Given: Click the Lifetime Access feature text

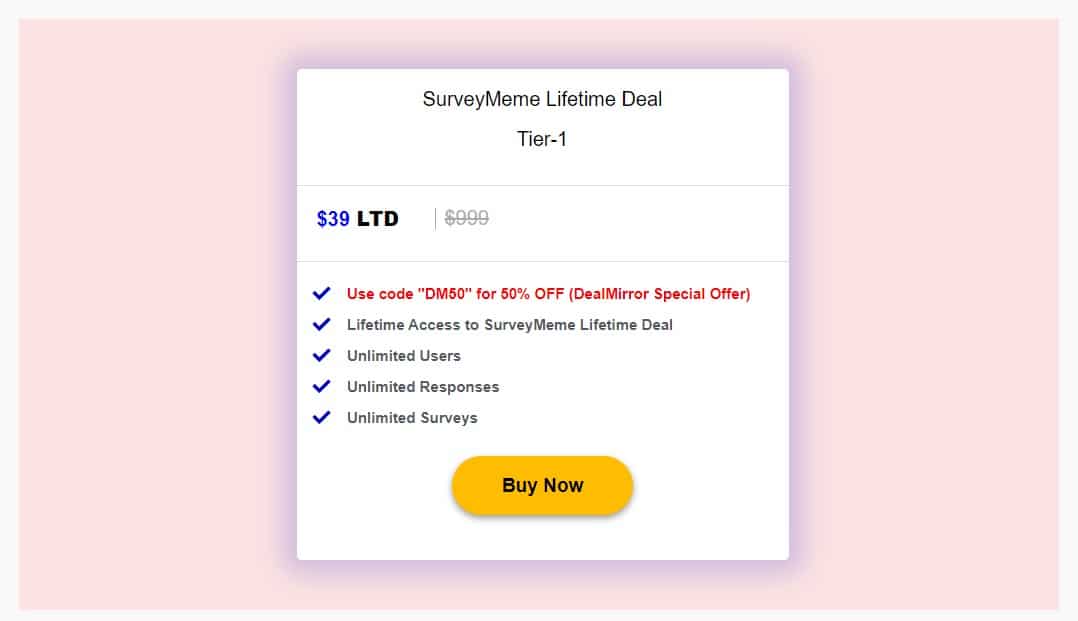Looking at the screenshot, I should coord(509,324).
